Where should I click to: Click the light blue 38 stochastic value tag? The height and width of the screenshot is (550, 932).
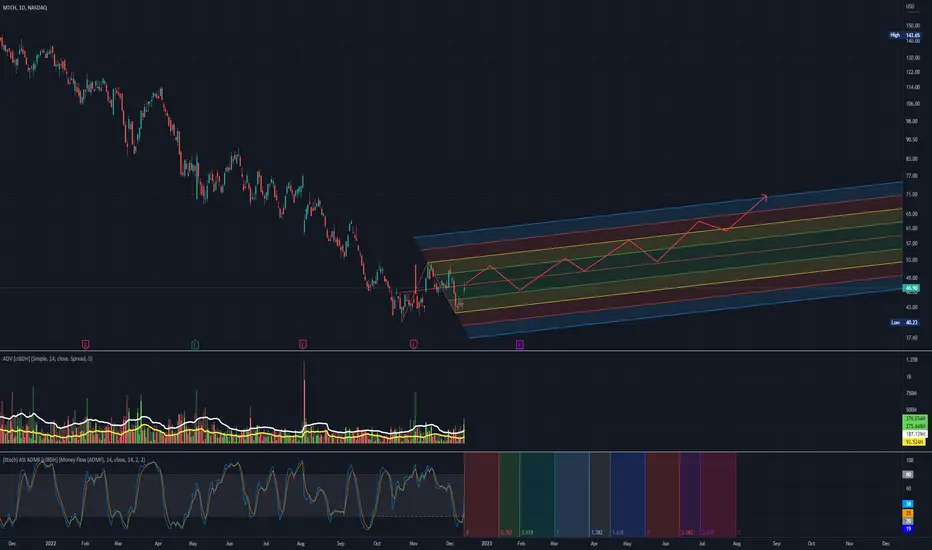pos(908,504)
